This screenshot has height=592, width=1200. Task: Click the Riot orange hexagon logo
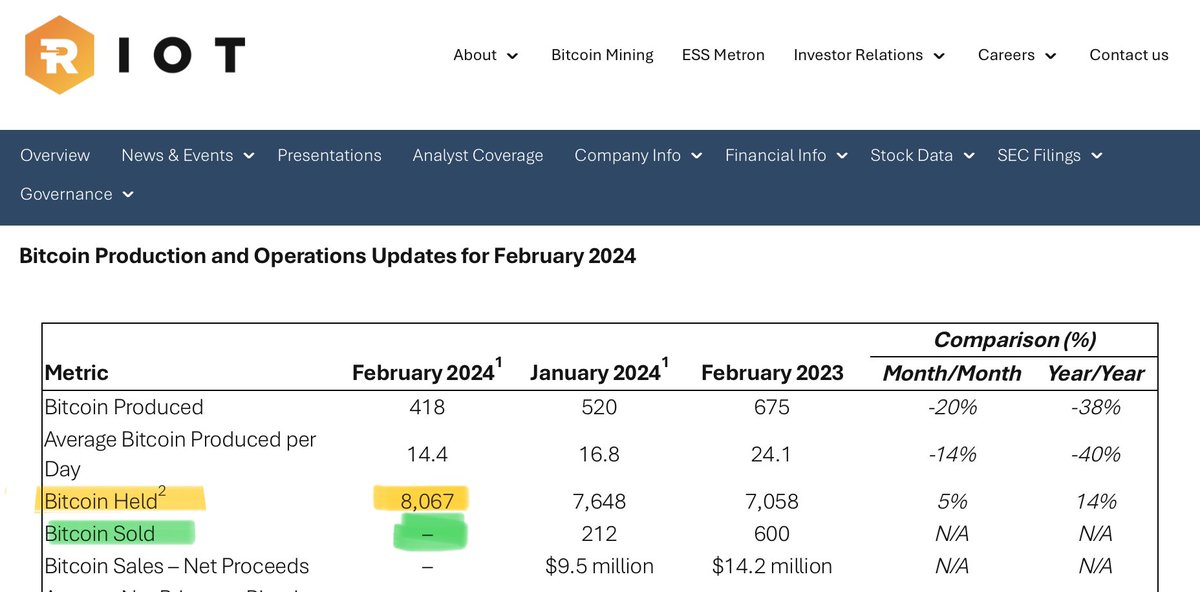tap(60, 55)
